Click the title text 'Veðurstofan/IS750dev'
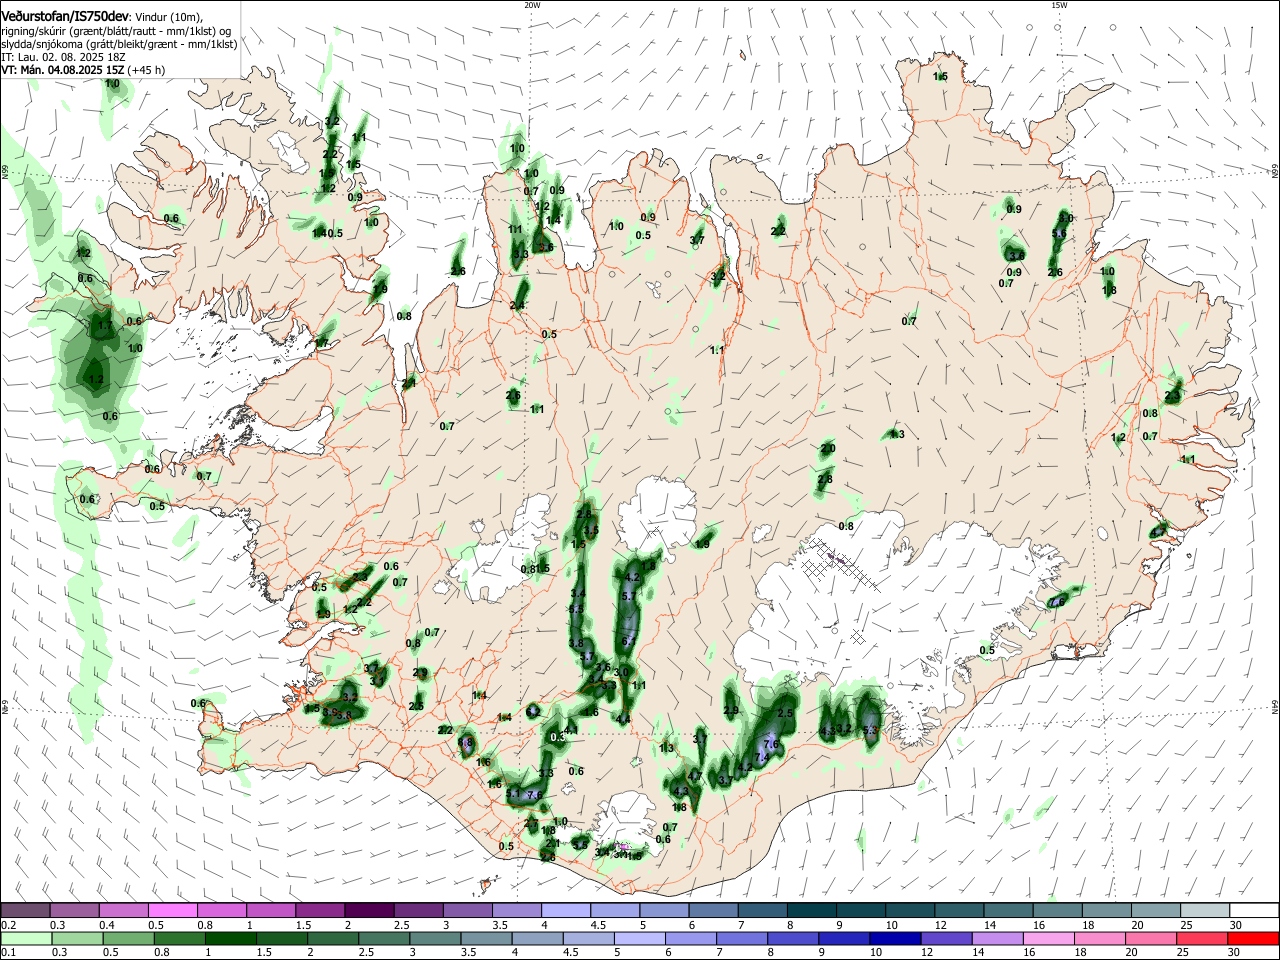 65,16
